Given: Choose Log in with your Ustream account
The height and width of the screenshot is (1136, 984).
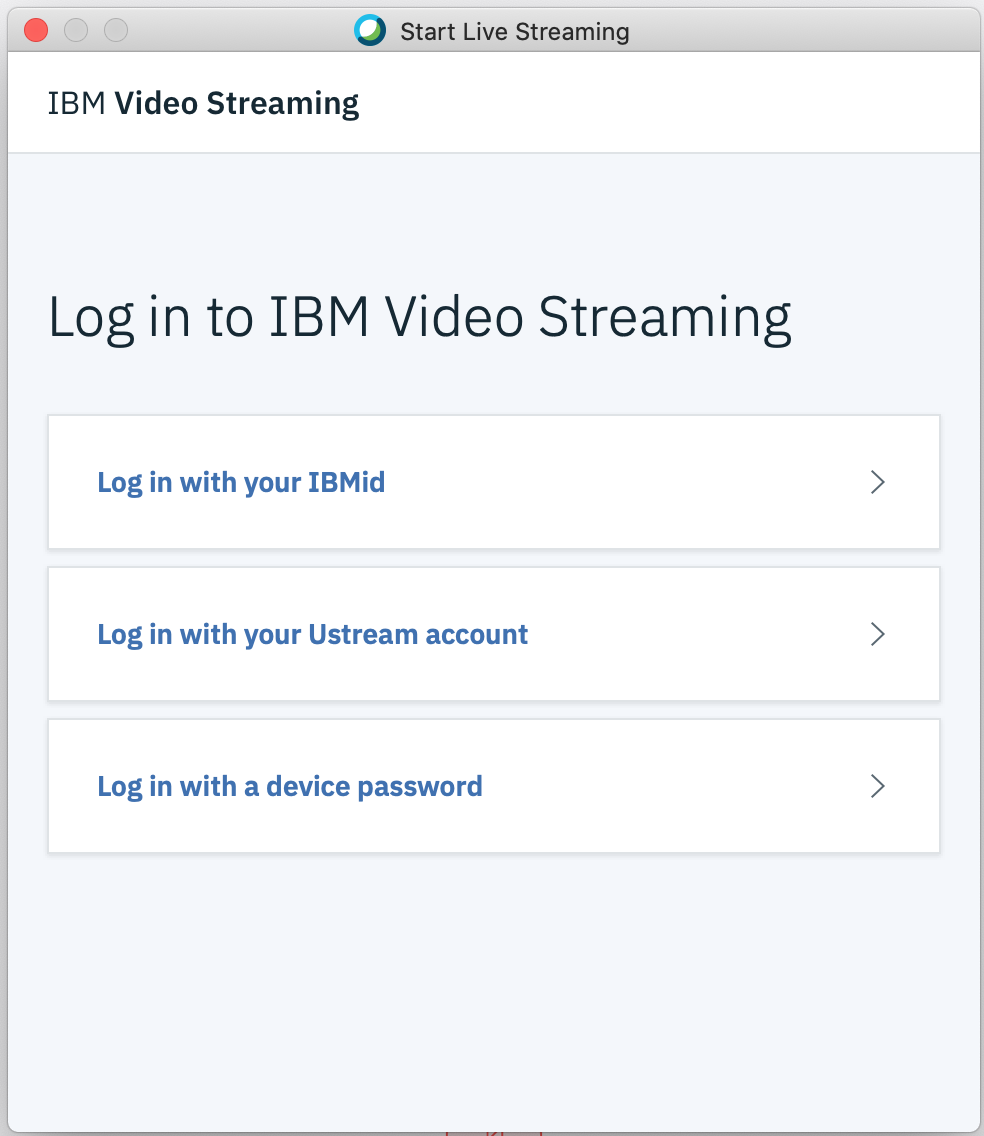Looking at the screenshot, I should 493,634.
